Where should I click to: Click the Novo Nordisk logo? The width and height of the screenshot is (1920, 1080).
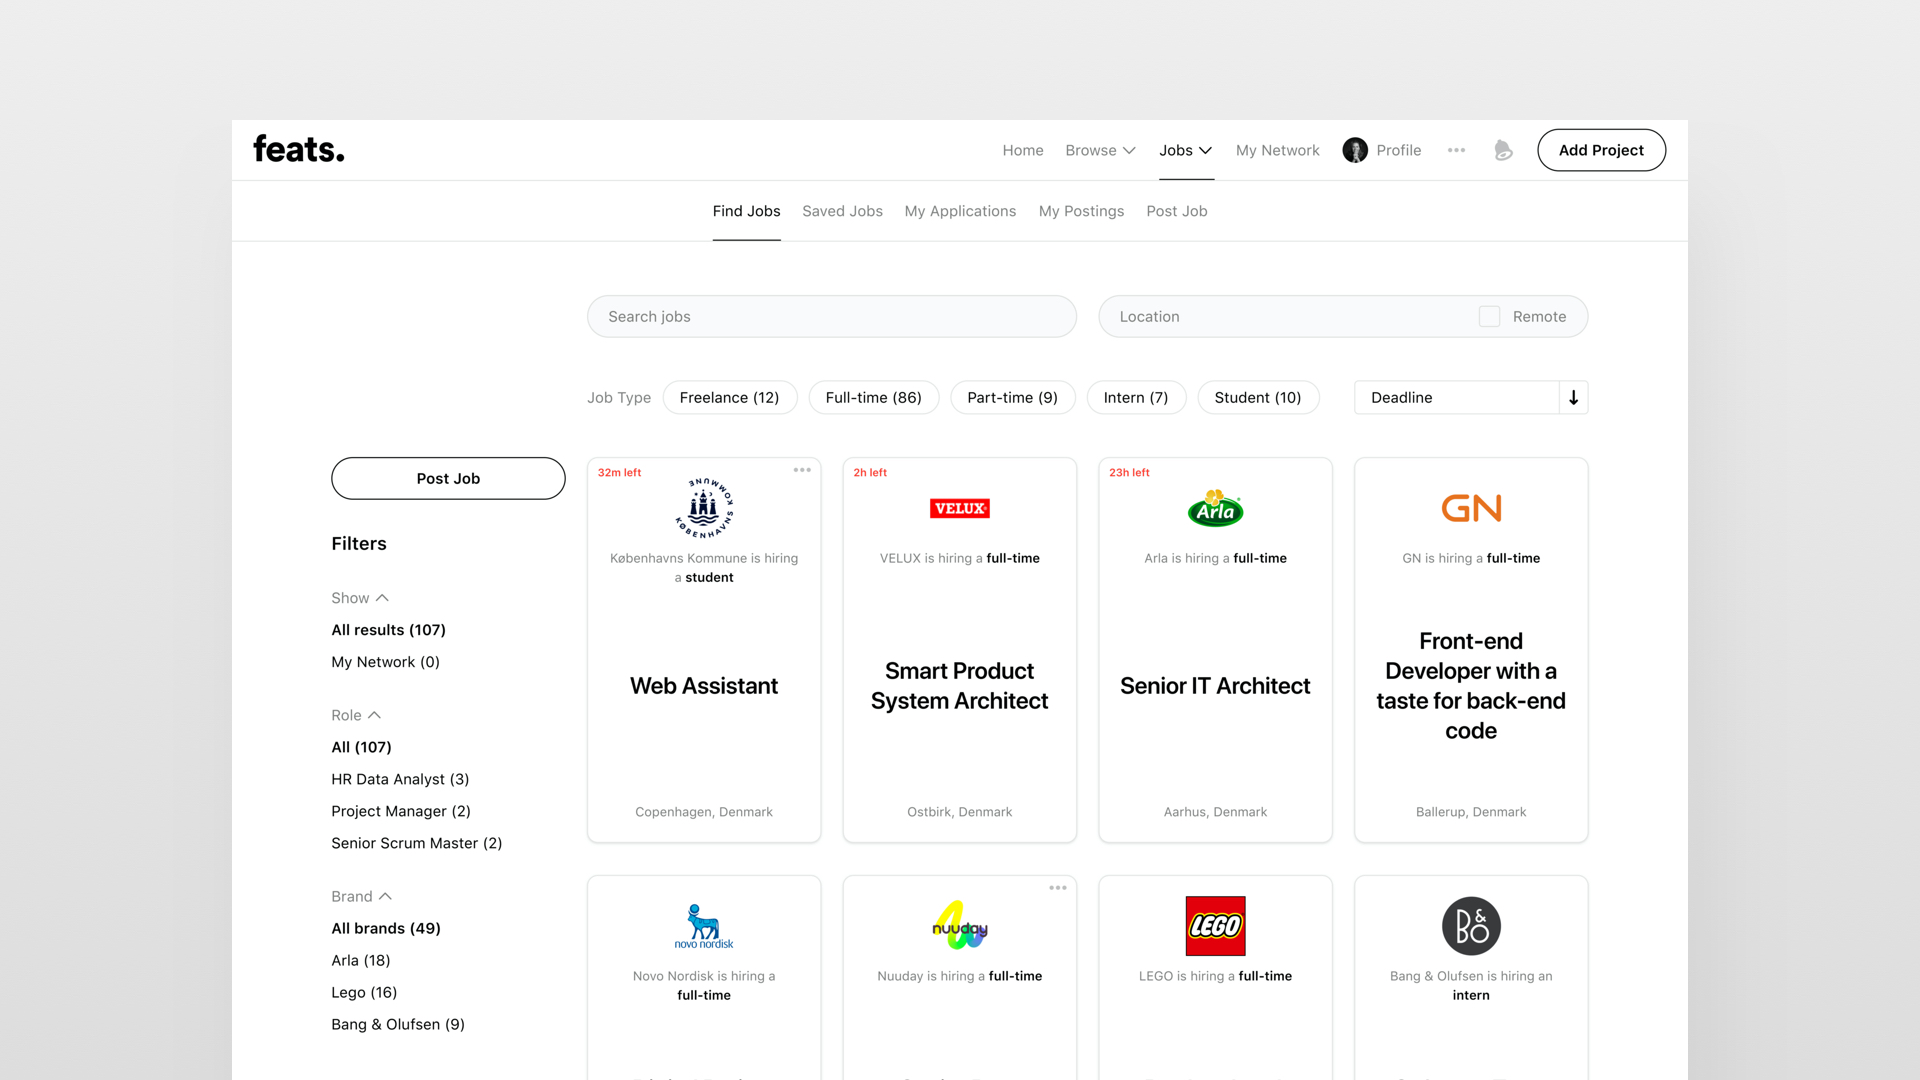[x=704, y=926]
